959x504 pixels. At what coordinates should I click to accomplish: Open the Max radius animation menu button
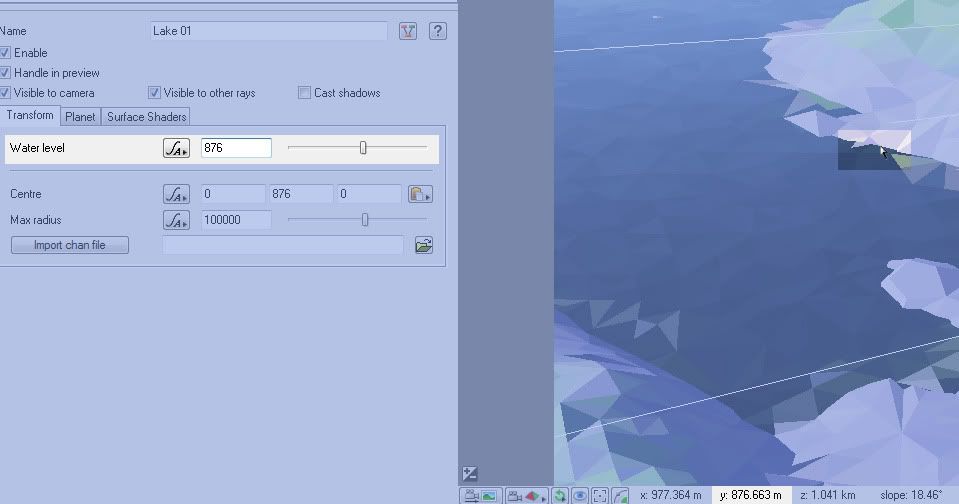(176, 220)
